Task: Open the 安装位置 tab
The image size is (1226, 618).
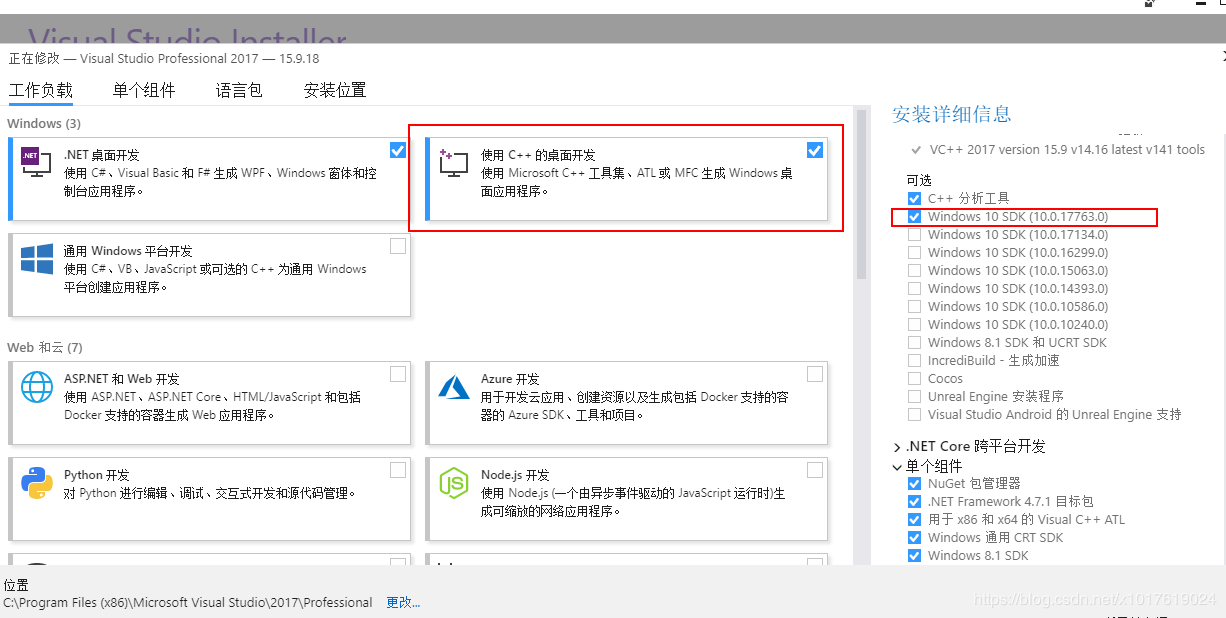Action: coord(335,90)
